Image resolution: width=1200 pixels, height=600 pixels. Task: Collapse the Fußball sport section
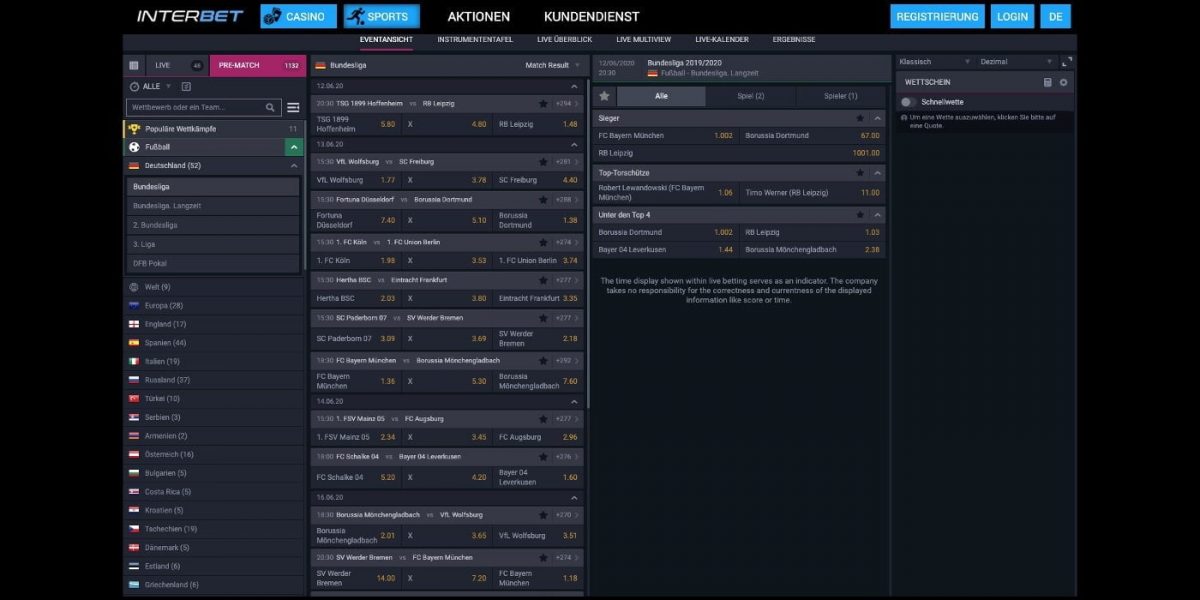[293, 147]
